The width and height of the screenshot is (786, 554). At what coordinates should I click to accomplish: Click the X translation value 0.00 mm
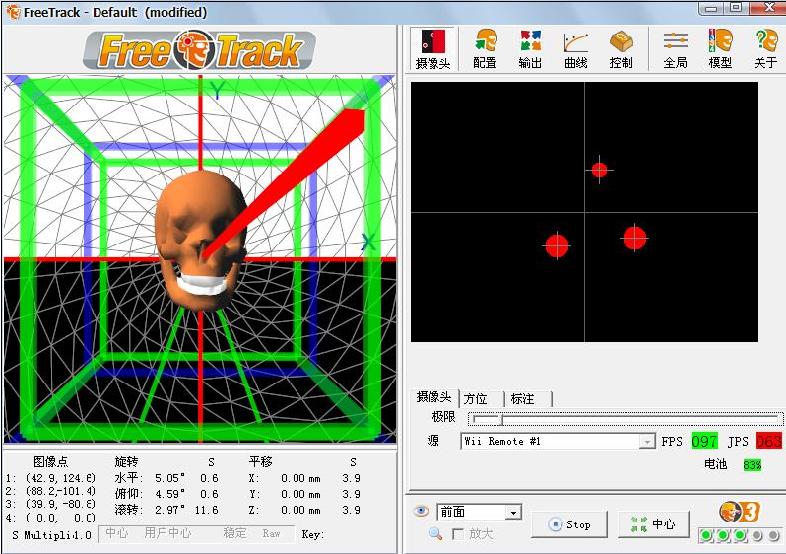(x=301, y=478)
